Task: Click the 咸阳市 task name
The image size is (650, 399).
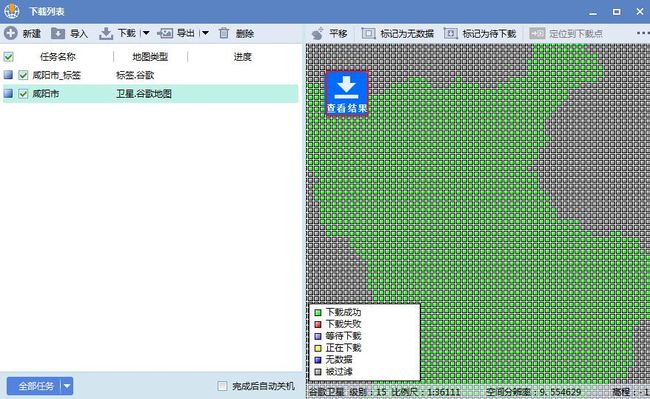Action: (x=46, y=94)
